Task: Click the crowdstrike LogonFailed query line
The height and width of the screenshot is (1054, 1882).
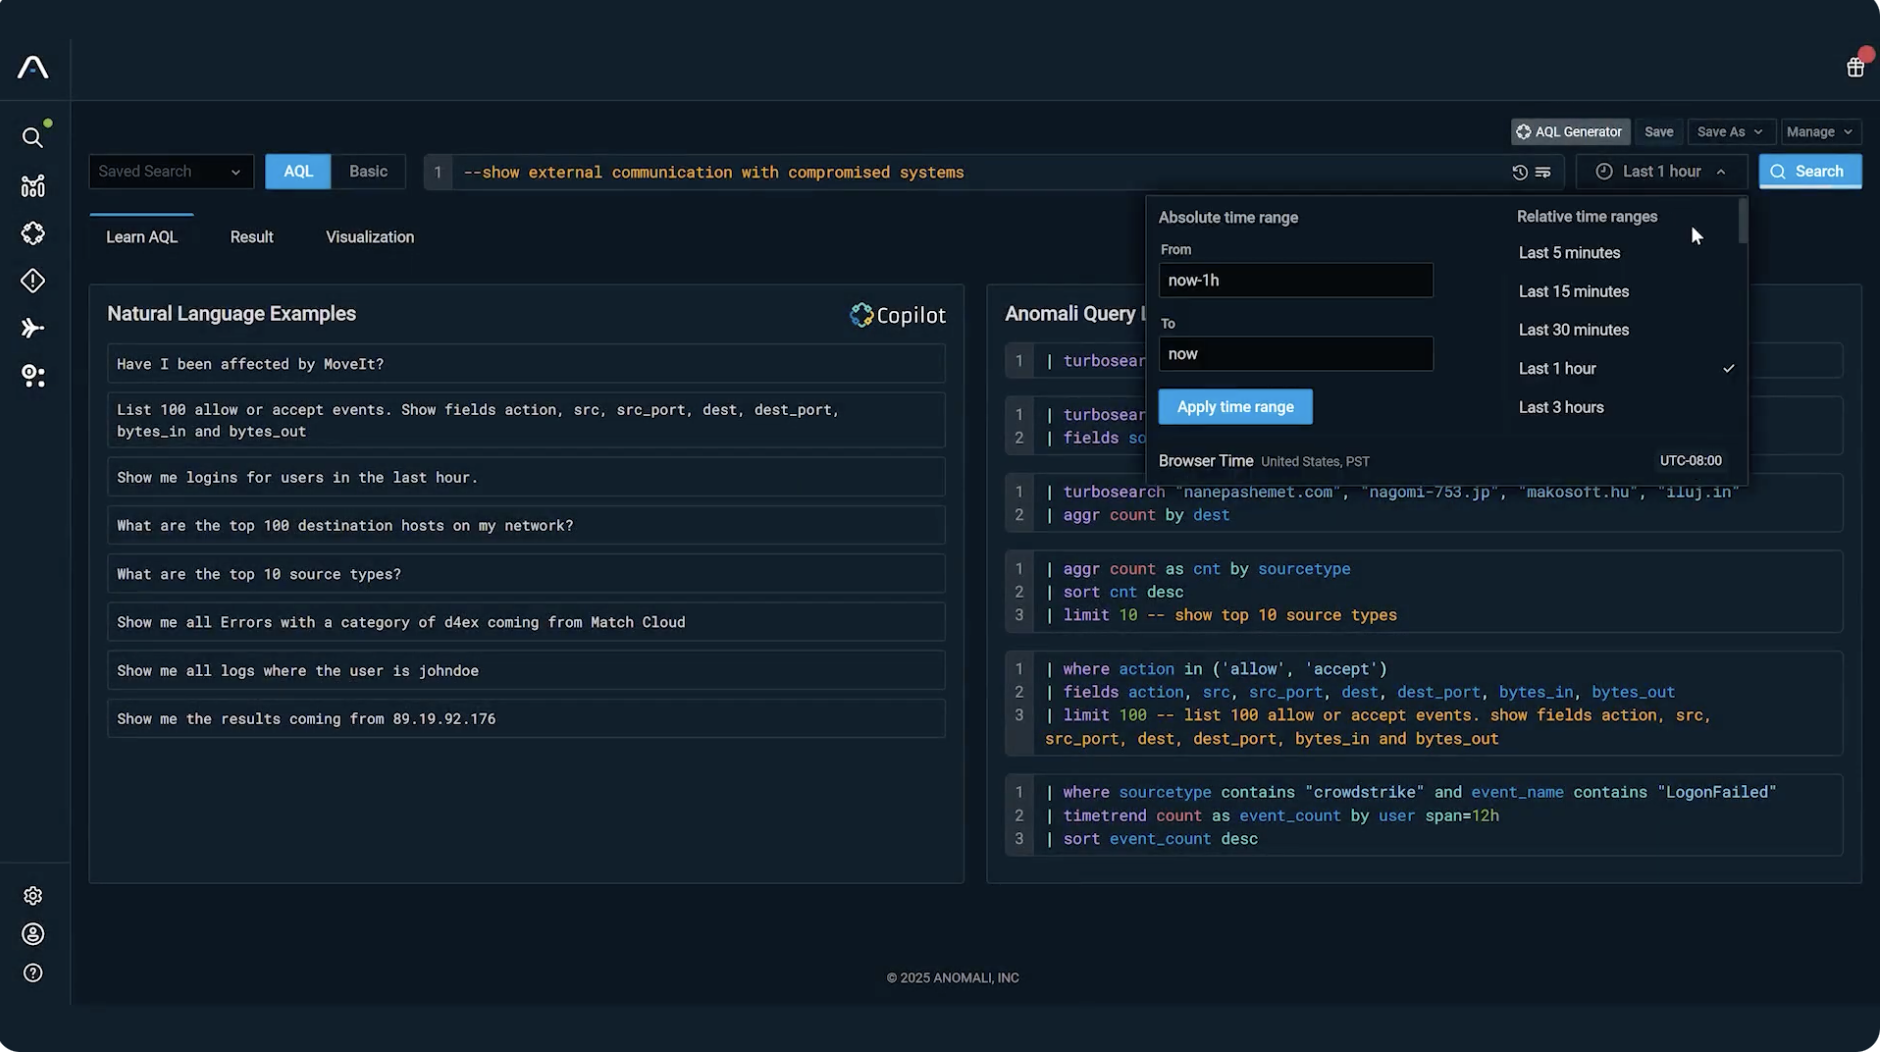Action: (x=1410, y=793)
